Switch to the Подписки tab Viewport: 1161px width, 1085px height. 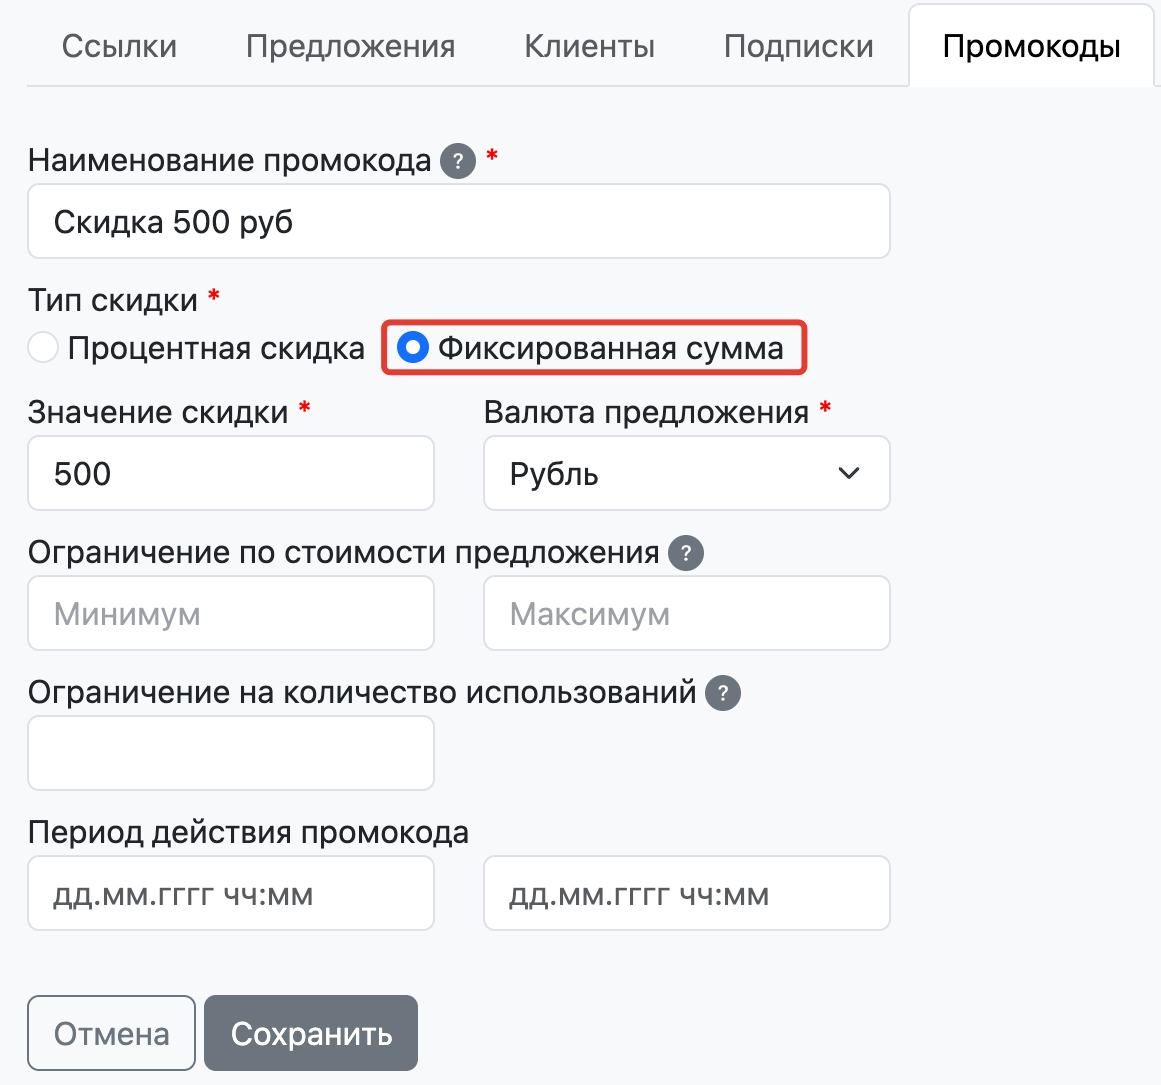click(x=798, y=46)
